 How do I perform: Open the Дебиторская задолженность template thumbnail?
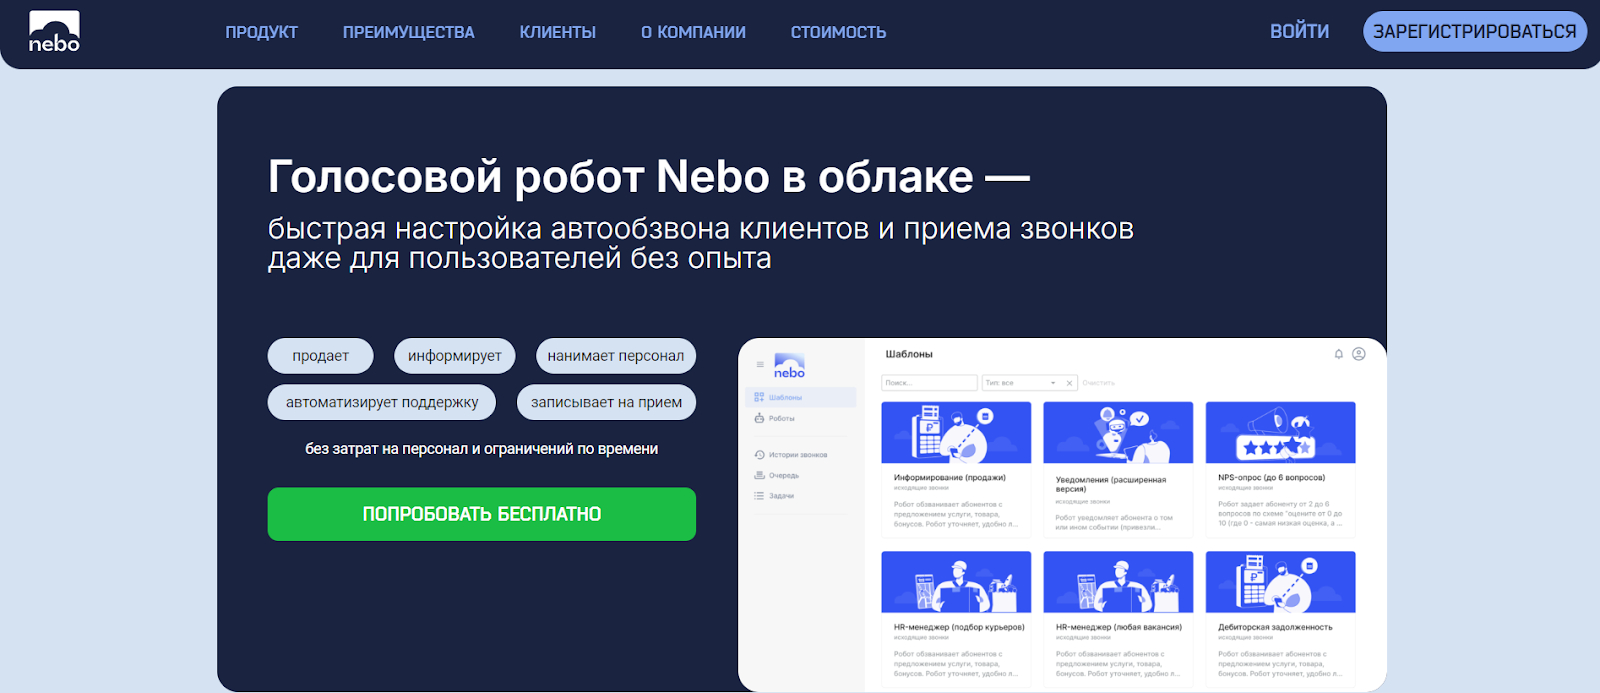1280,582
